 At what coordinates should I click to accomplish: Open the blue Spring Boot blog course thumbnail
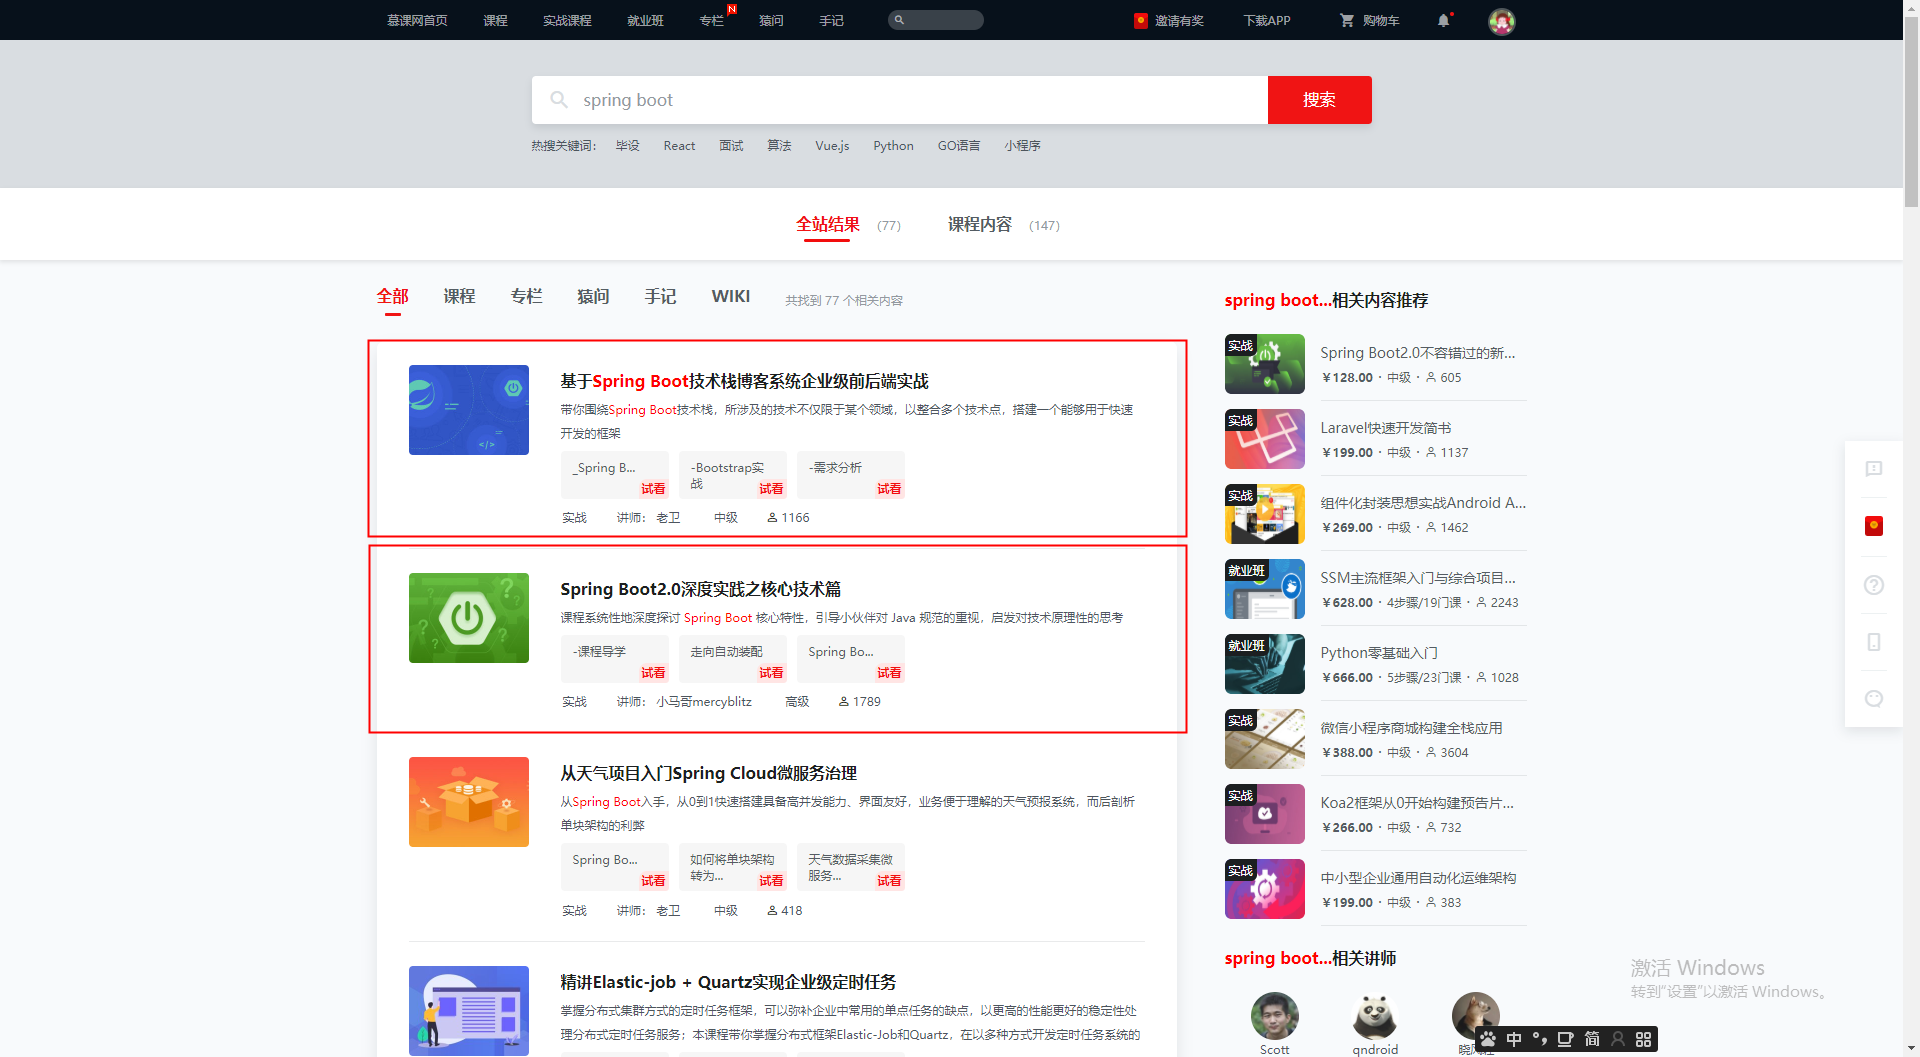(x=469, y=410)
